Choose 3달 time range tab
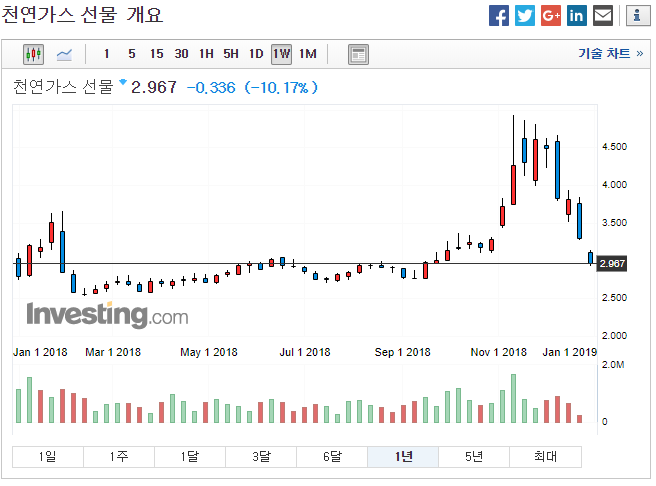The width and height of the screenshot is (656, 486). [x=261, y=456]
